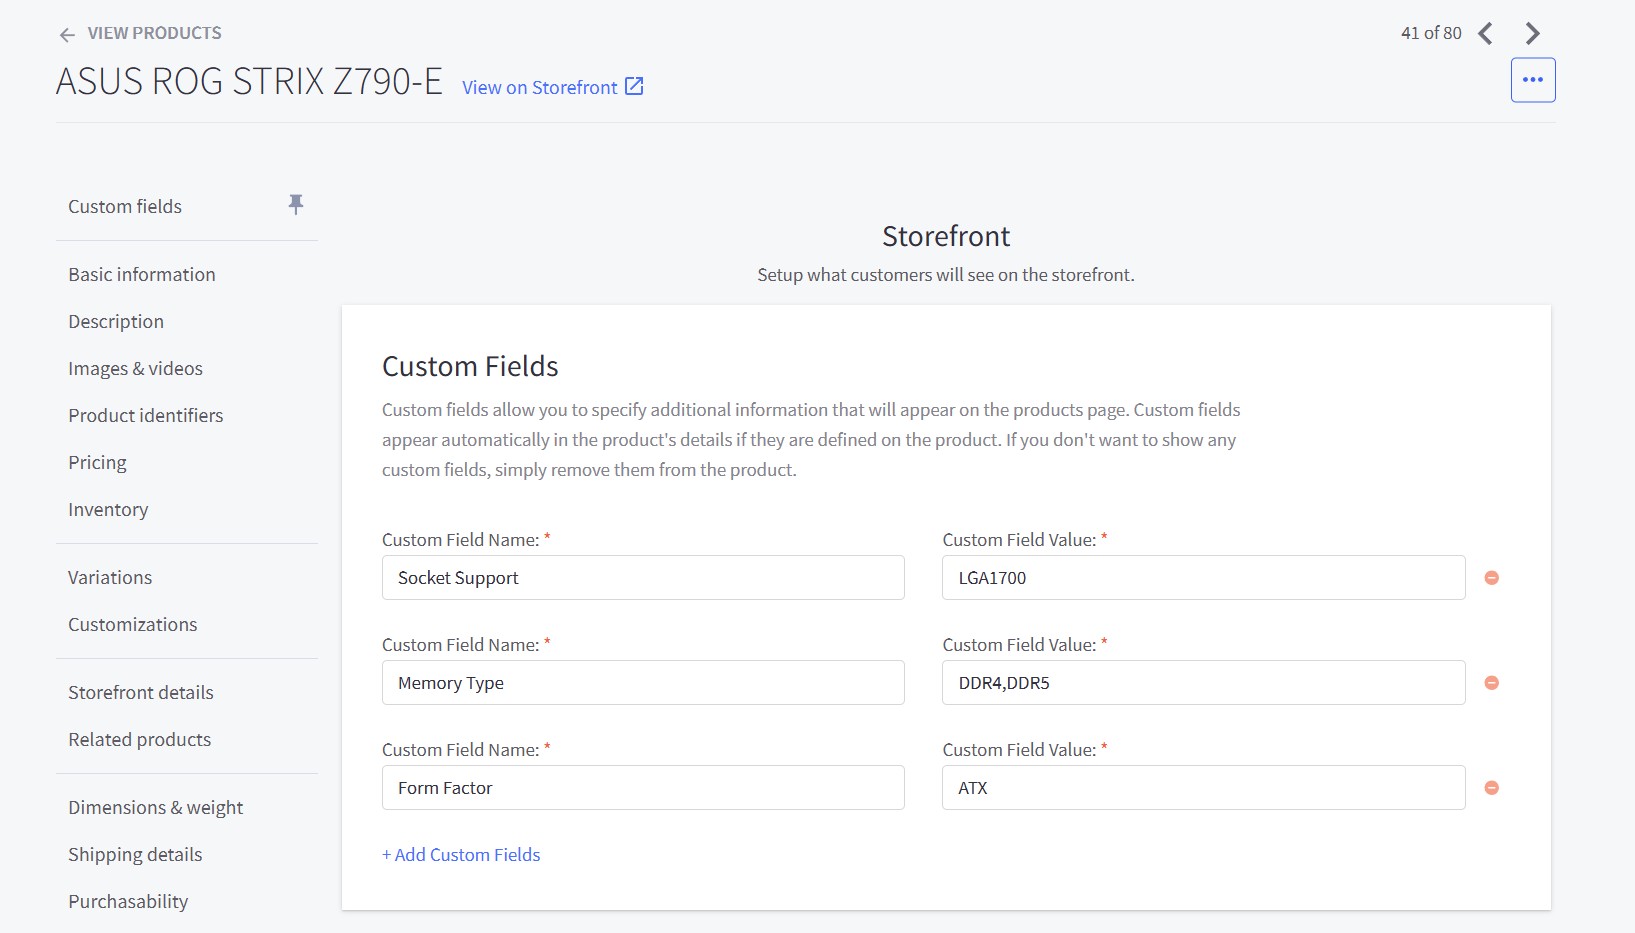Image resolution: width=1635 pixels, height=933 pixels.
Task: Click the 41 of 80 counter text
Action: (x=1431, y=33)
